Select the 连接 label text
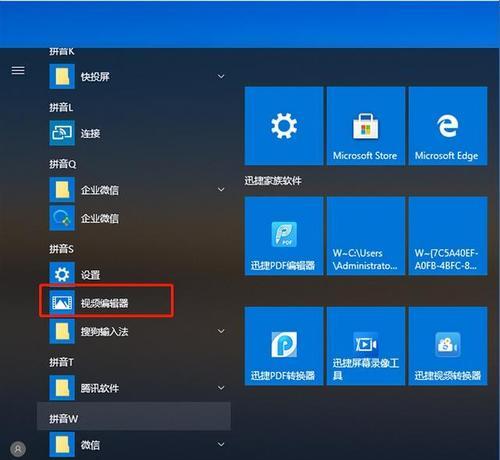The height and width of the screenshot is (460, 500). [x=90, y=133]
